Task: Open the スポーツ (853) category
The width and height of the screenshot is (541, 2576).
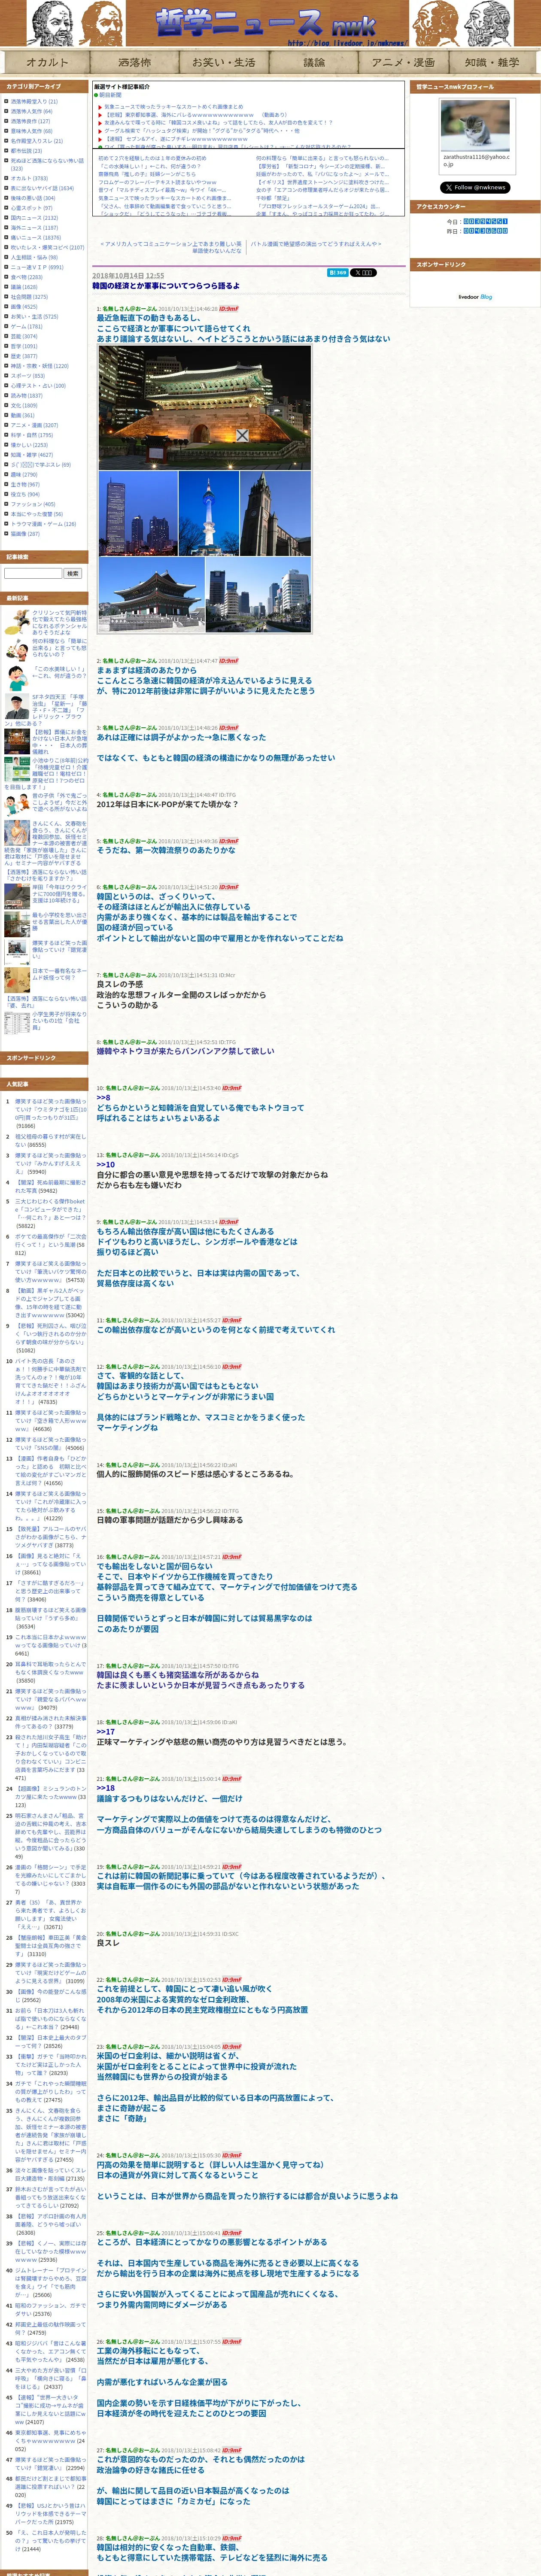Action: (28, 376)
